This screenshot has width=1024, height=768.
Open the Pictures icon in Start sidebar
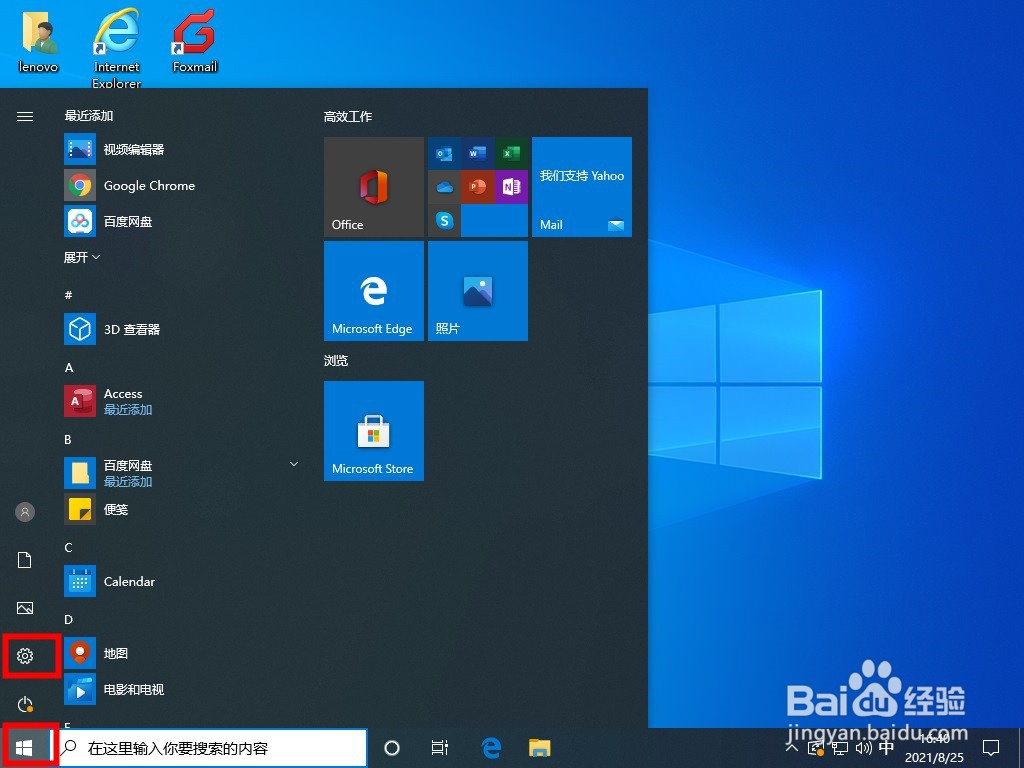(25, 608)
